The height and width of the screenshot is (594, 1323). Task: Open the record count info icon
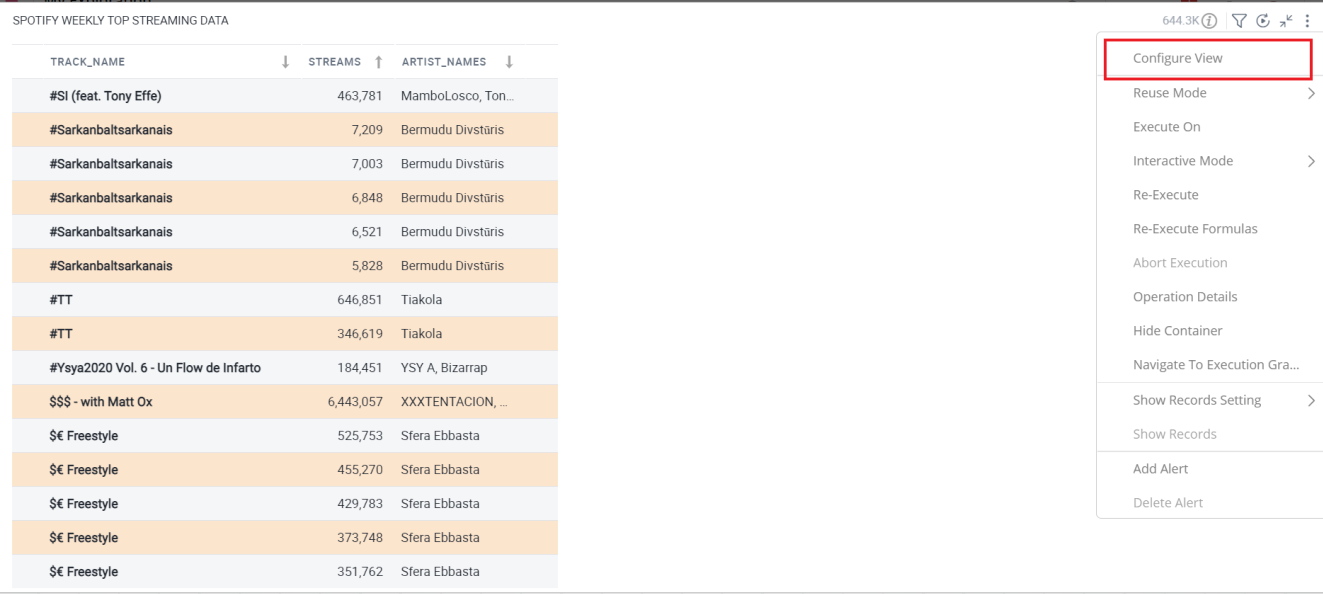pyautogui.click(x=1209, y=20)
